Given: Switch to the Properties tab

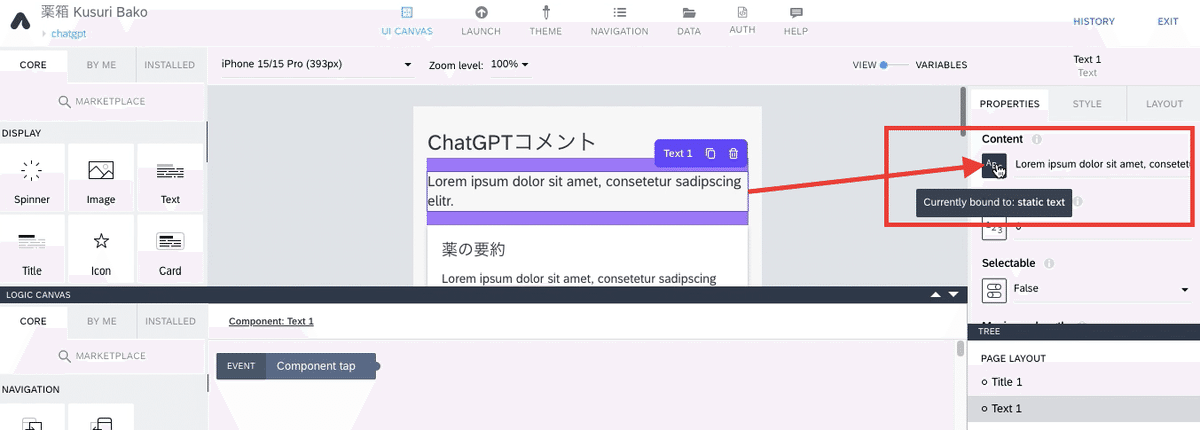Looking at the screenshot, I should pos(1009,104).
